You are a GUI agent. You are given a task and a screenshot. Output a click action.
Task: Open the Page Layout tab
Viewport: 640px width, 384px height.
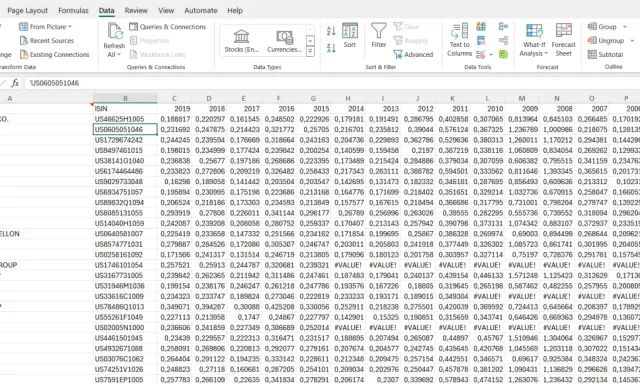[27, 10]
